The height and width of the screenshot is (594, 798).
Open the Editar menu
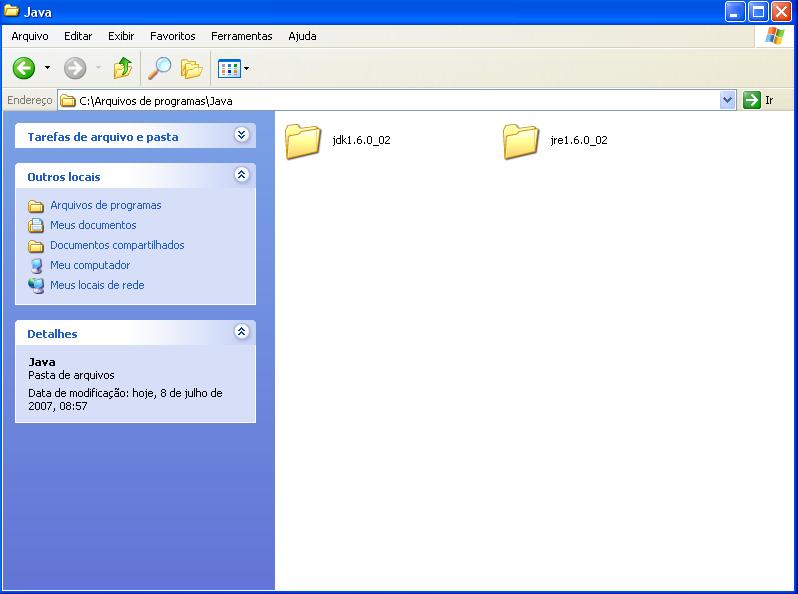tap(78, 36)
